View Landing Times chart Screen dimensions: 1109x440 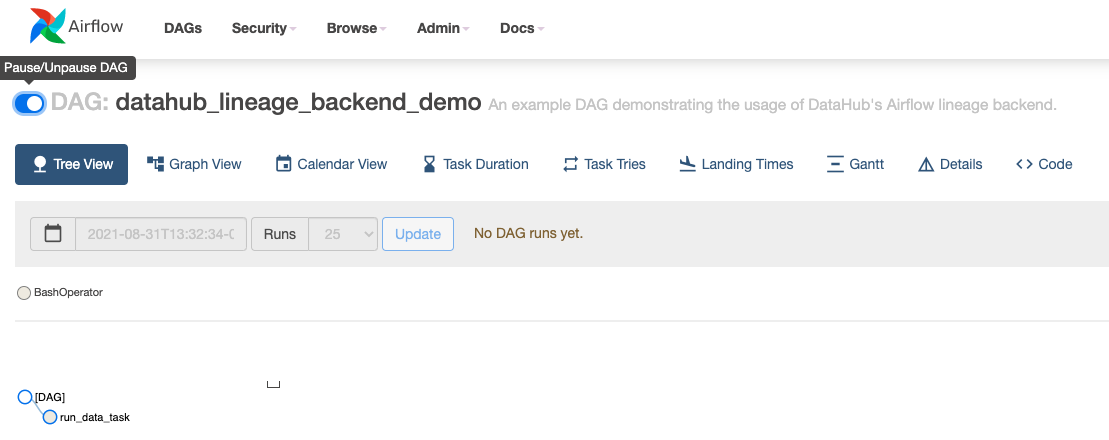[735, 164]
